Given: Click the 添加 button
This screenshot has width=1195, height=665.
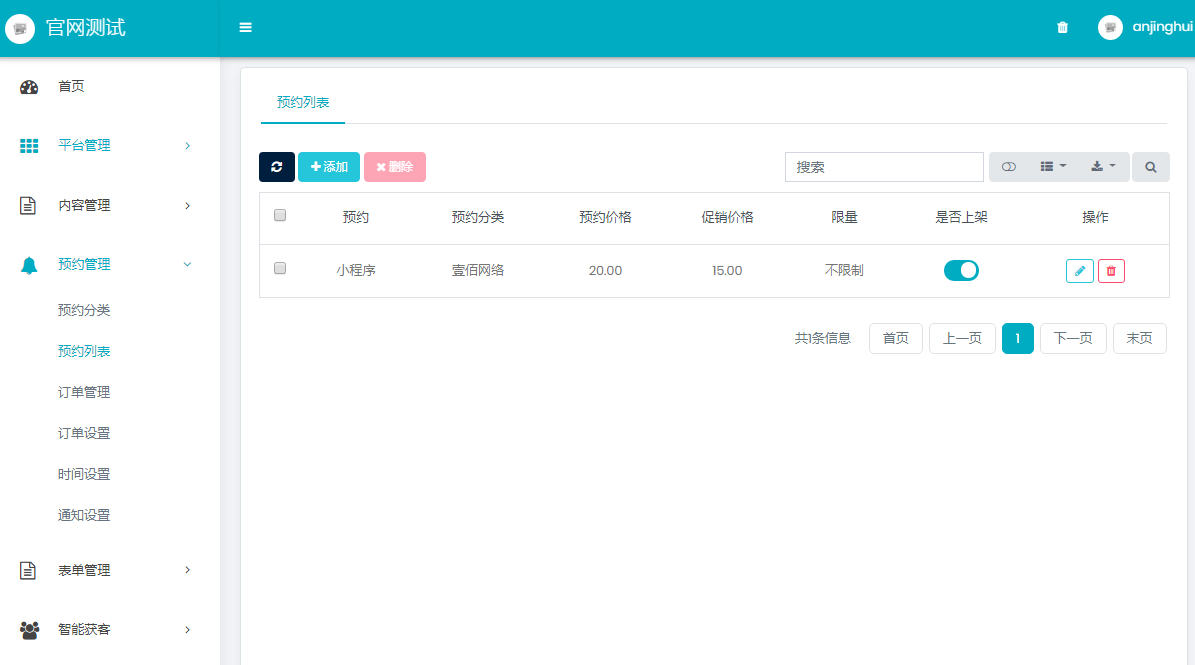Looking at the screenshot, I should click(329, 167).
